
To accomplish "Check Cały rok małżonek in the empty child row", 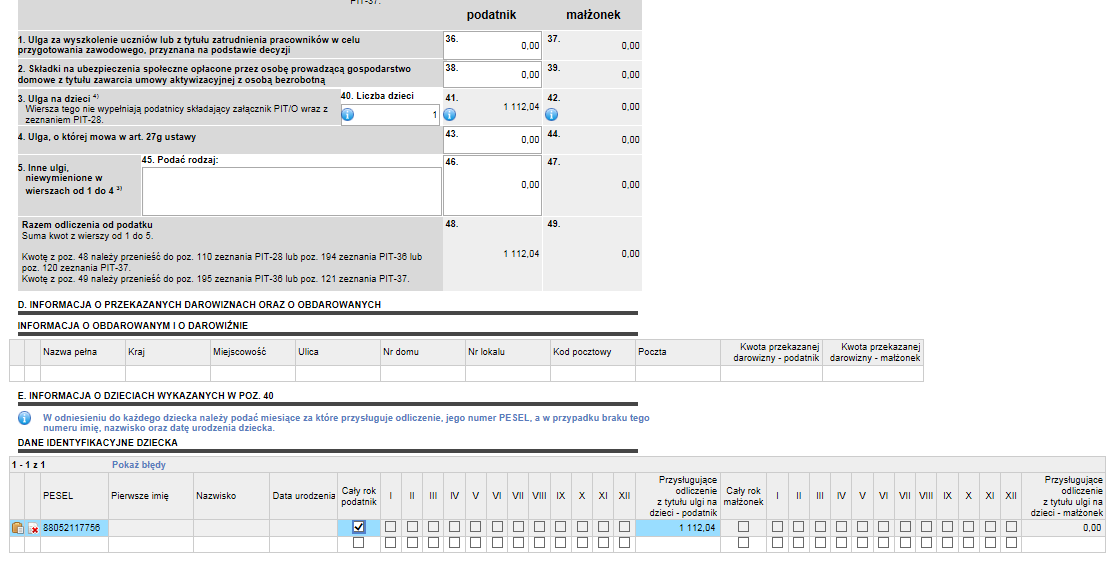I will pos(743,543).
